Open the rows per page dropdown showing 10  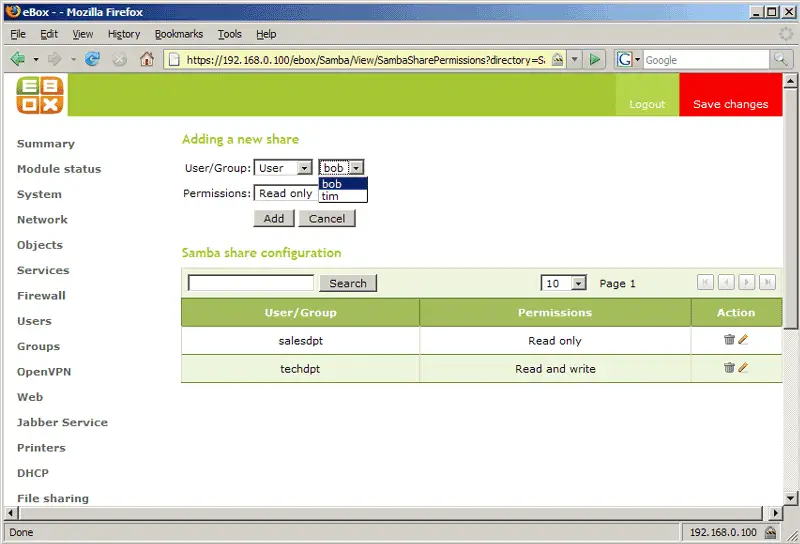(x=563, y=283)
